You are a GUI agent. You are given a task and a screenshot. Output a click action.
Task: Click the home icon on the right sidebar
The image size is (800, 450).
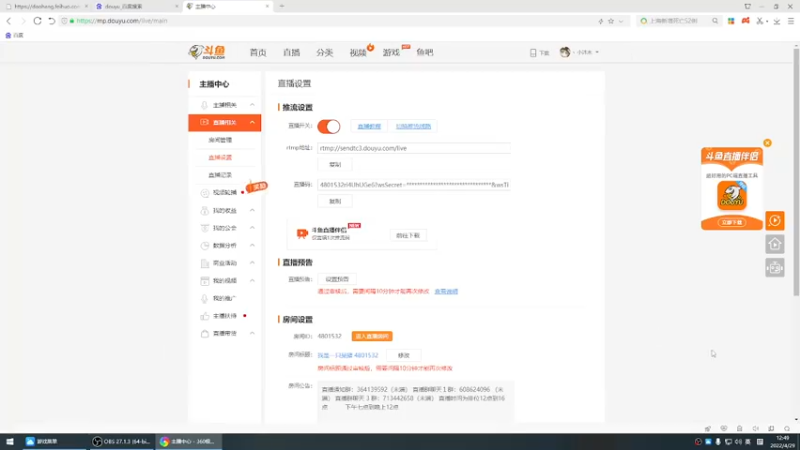(774, 244)
